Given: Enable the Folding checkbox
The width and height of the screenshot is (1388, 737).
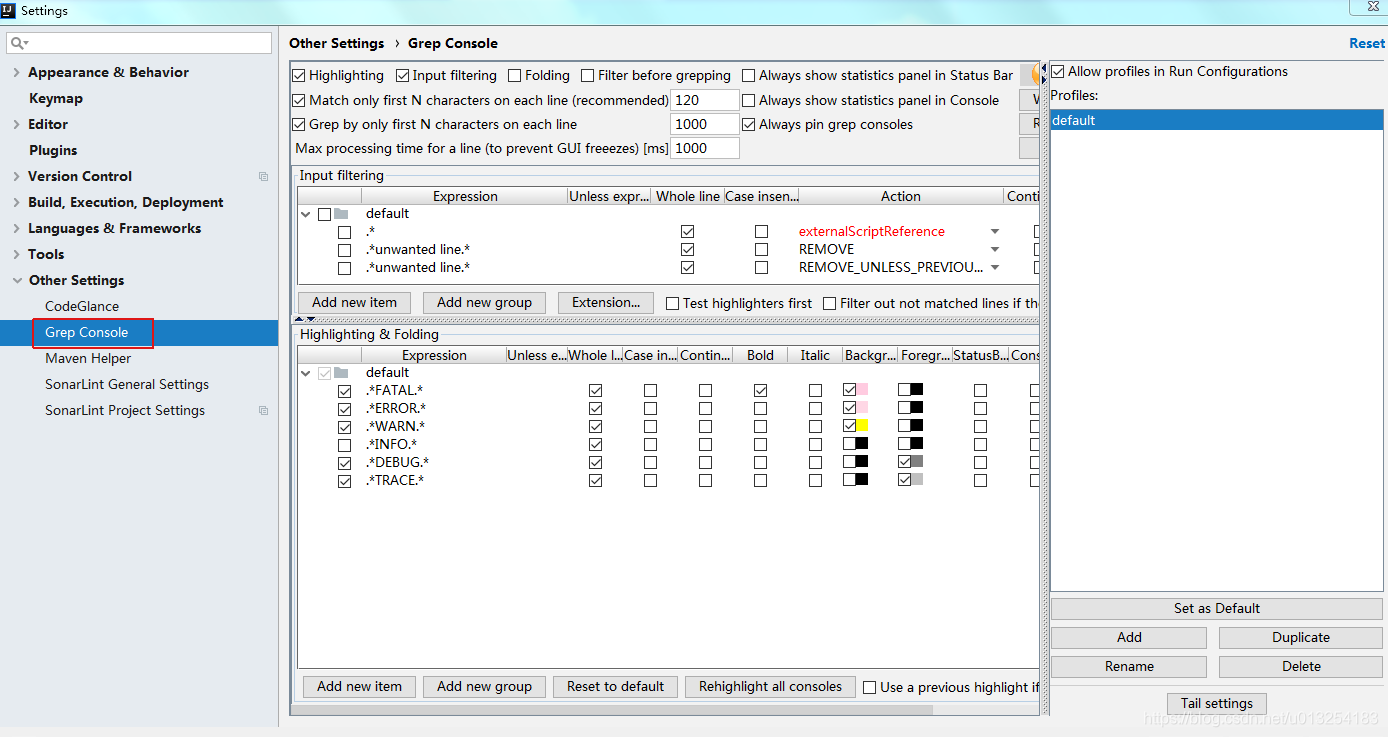Looking at the screenshot, I should click(514, 75).
